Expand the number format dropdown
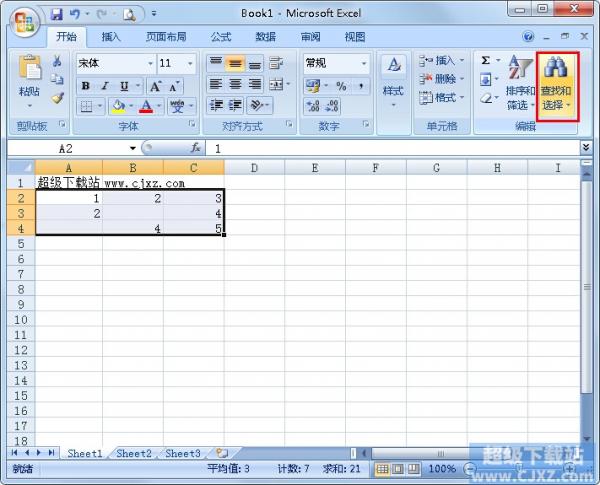This screenshot has height=485, width=600. tap(363, 63)
